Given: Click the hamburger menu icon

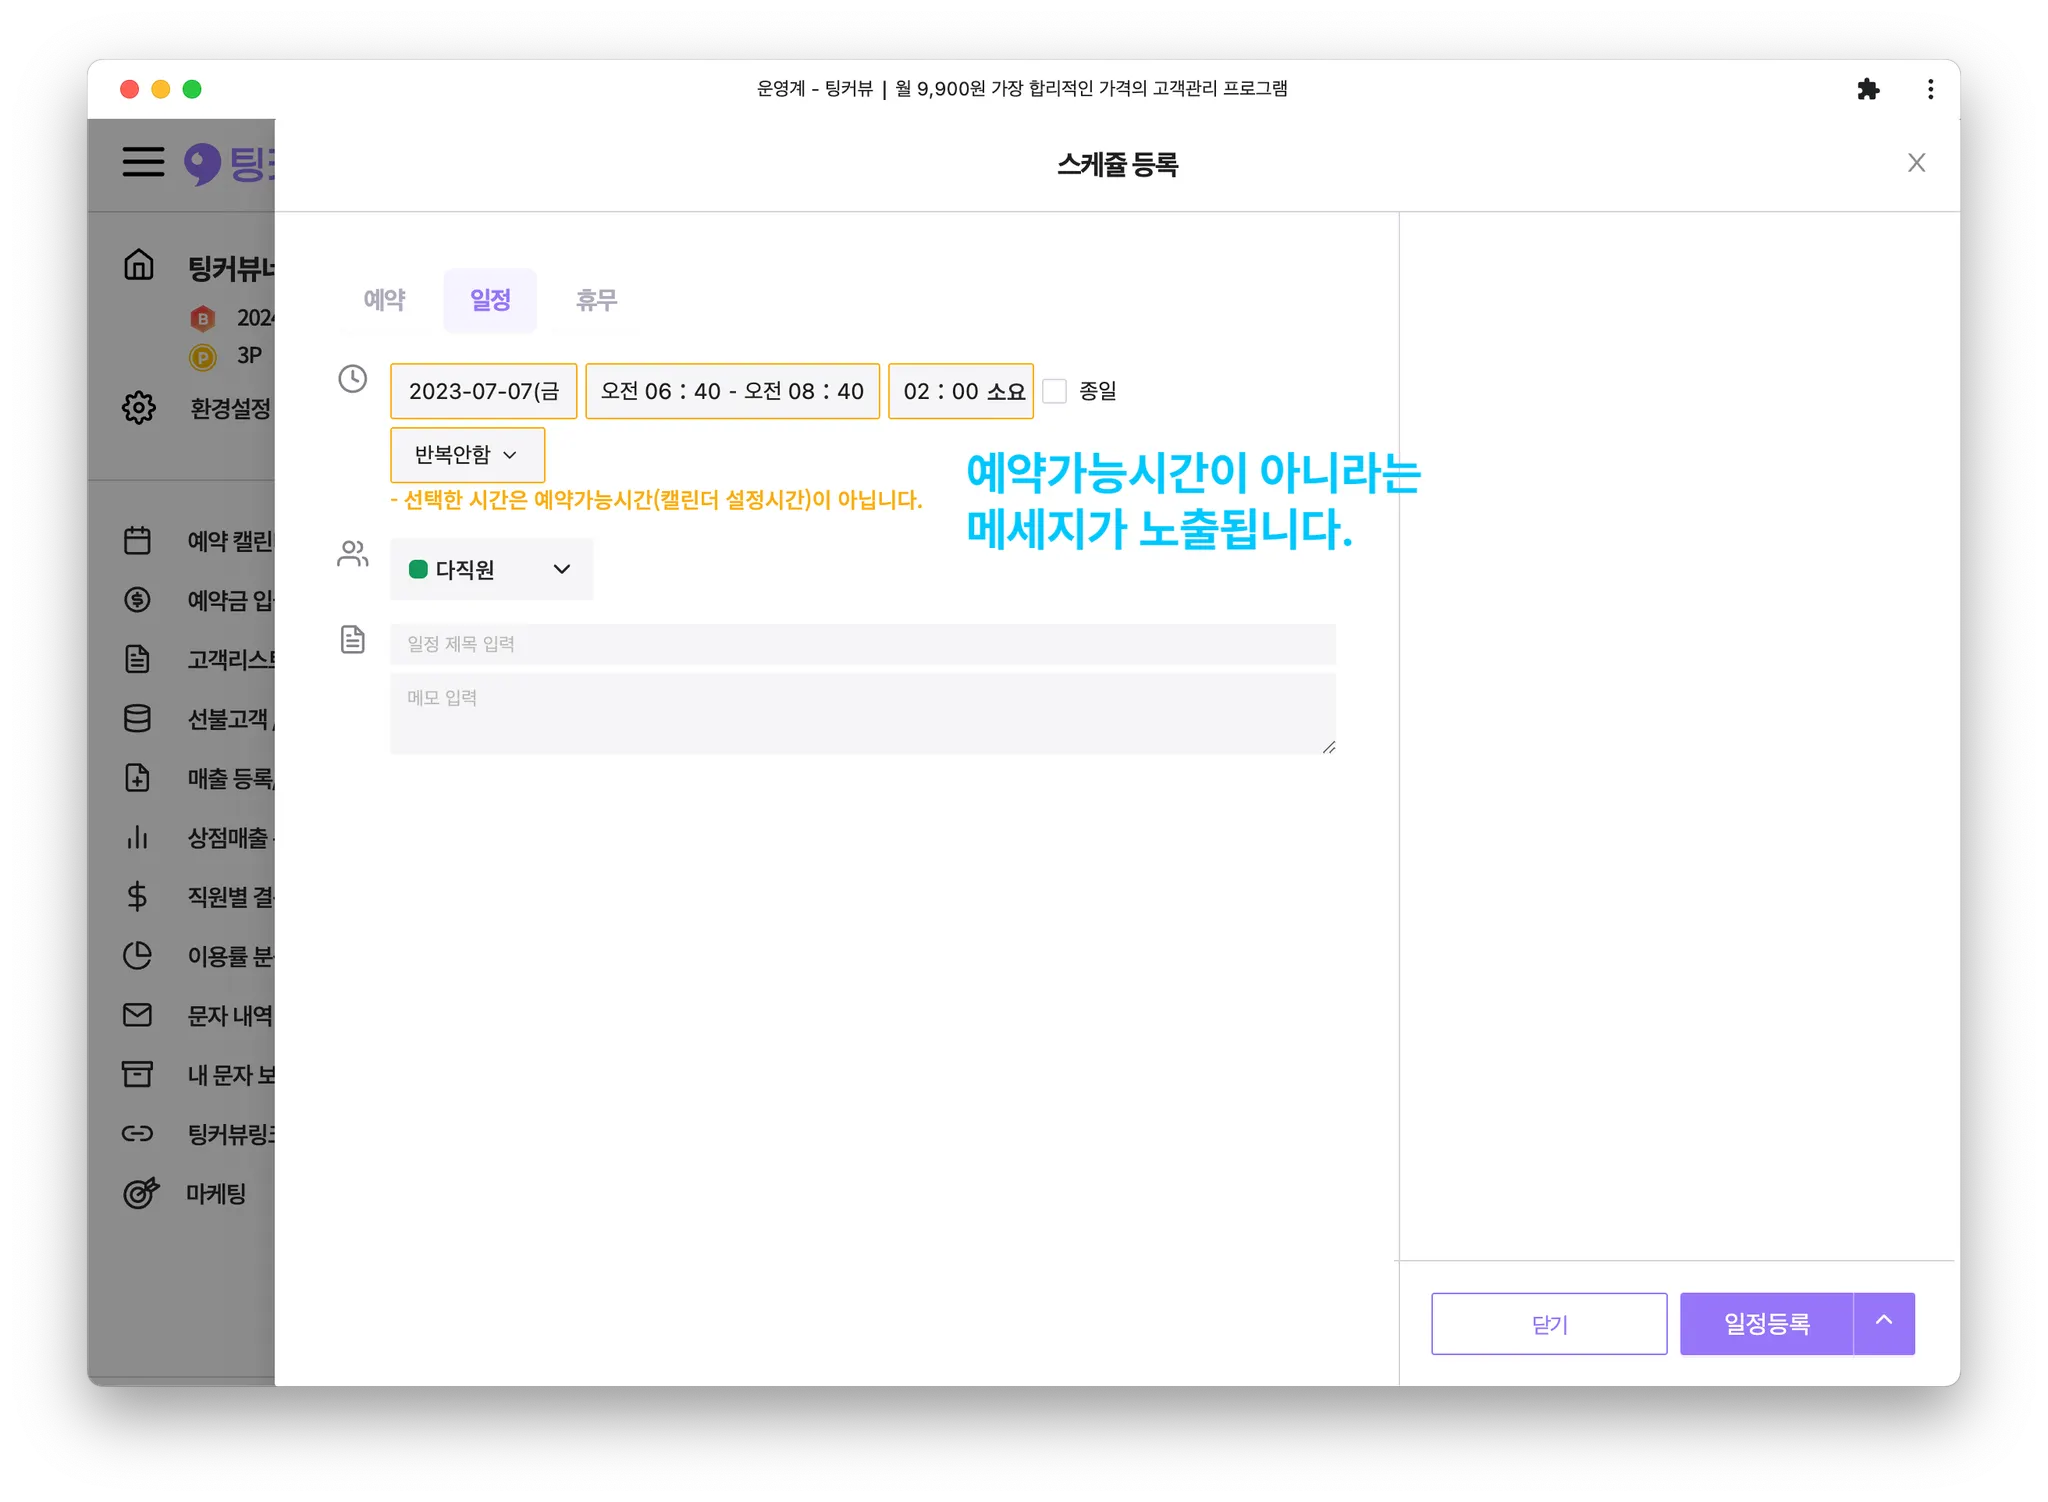Looking at the screenshot, I should 143,162.
